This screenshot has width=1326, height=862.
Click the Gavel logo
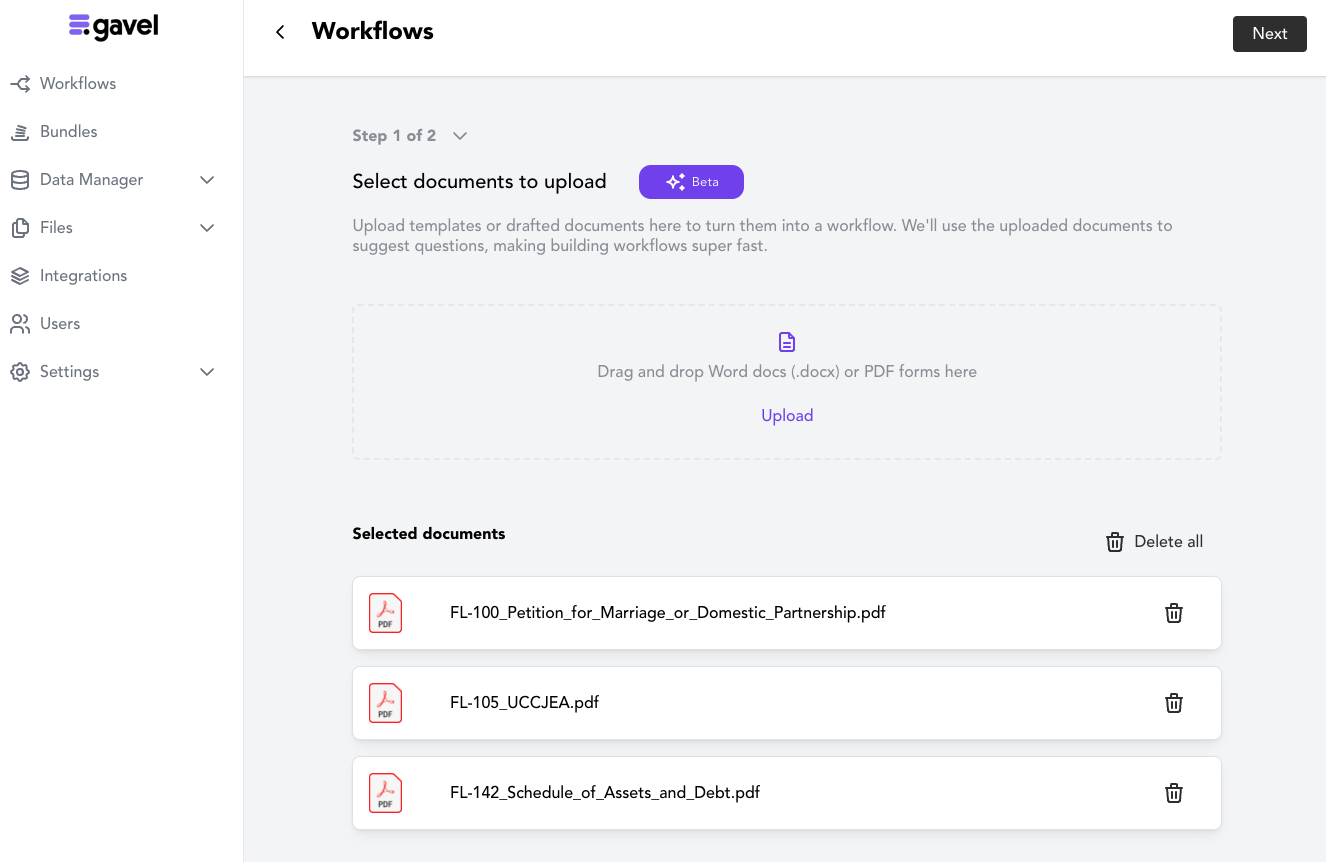click(114, 27)
